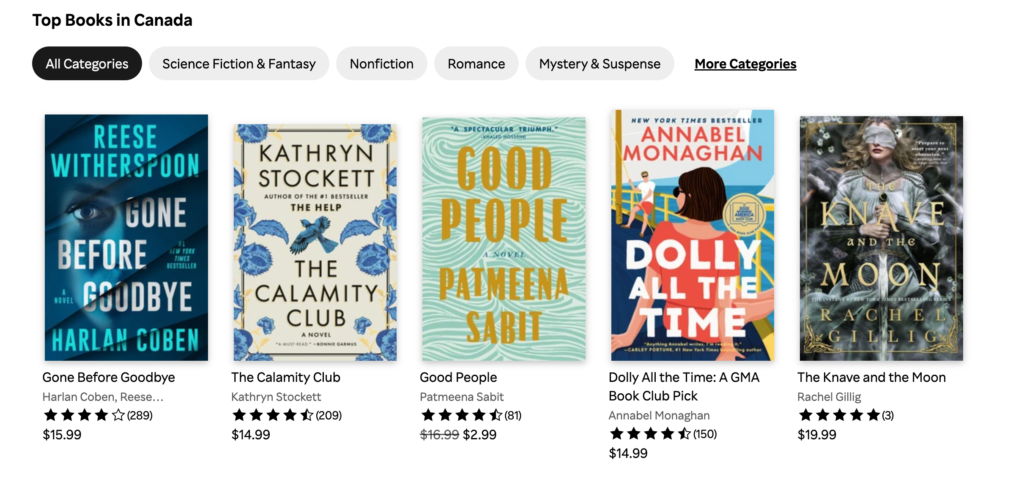View the Good People book cover
This screenshot has width=1024, height=490.
[x=504, y=239]
